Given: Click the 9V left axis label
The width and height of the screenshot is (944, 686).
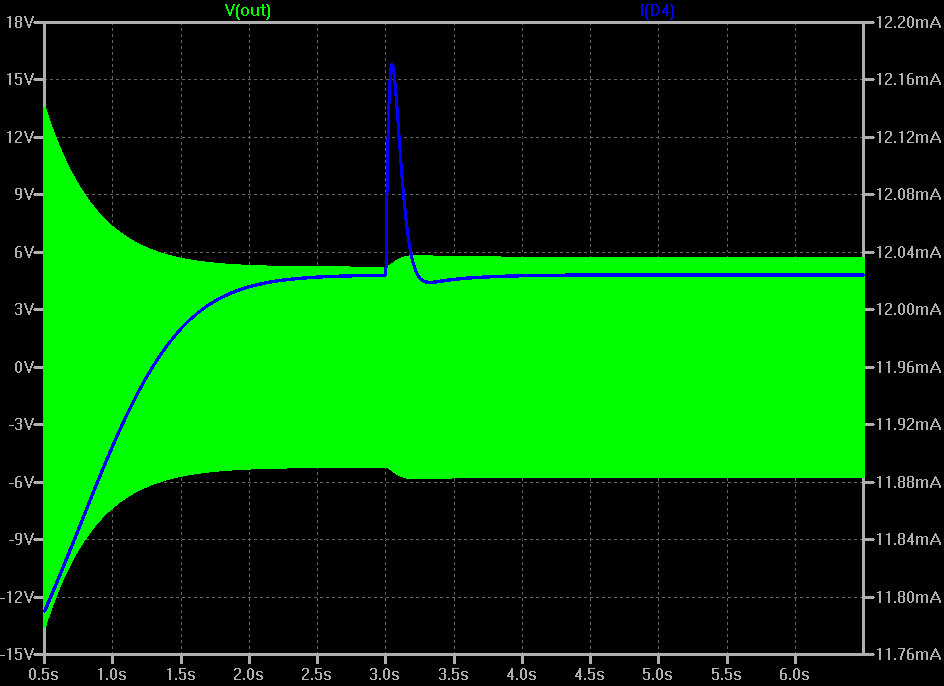Looking at the screenshot, I should pos(24,194).
